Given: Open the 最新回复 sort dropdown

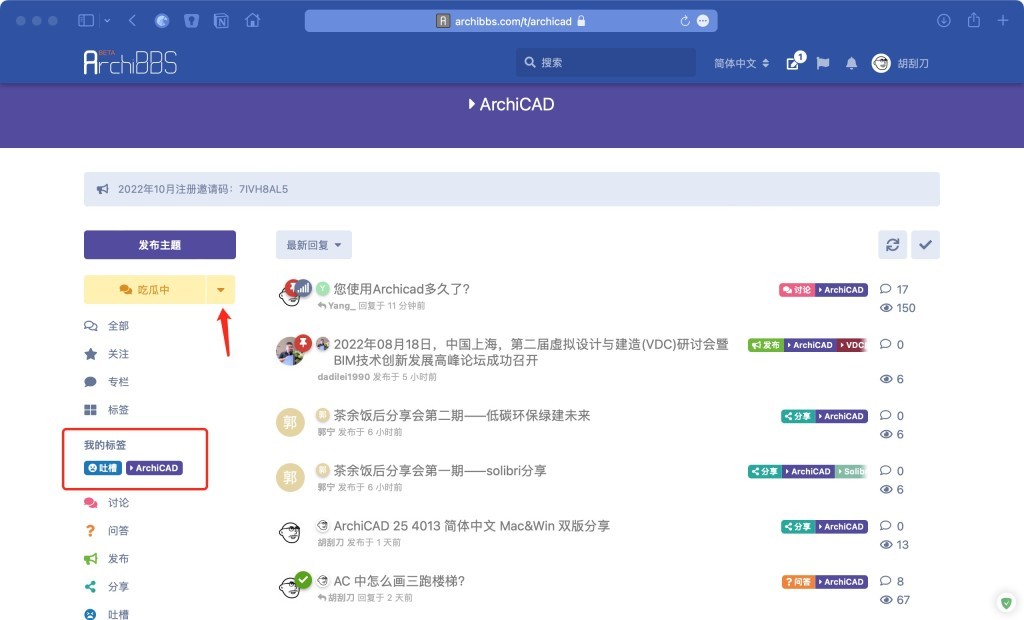Looking at the screenshot, I should click(313, 245).
